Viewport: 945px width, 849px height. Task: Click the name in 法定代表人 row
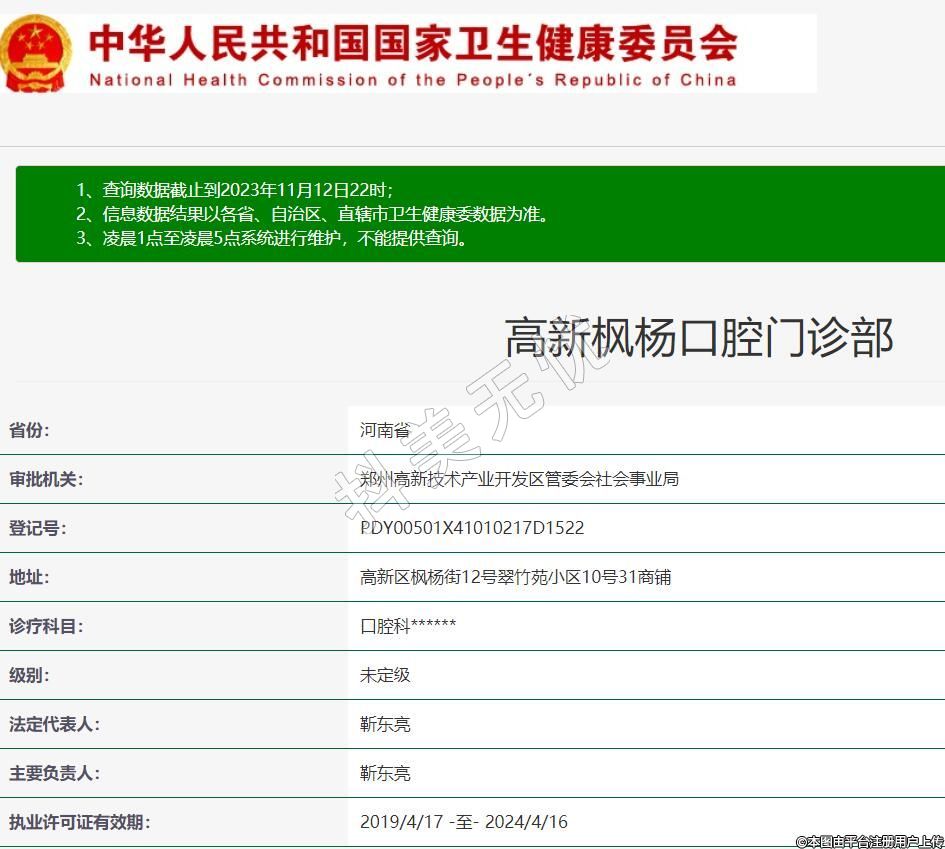coord(385,724)
